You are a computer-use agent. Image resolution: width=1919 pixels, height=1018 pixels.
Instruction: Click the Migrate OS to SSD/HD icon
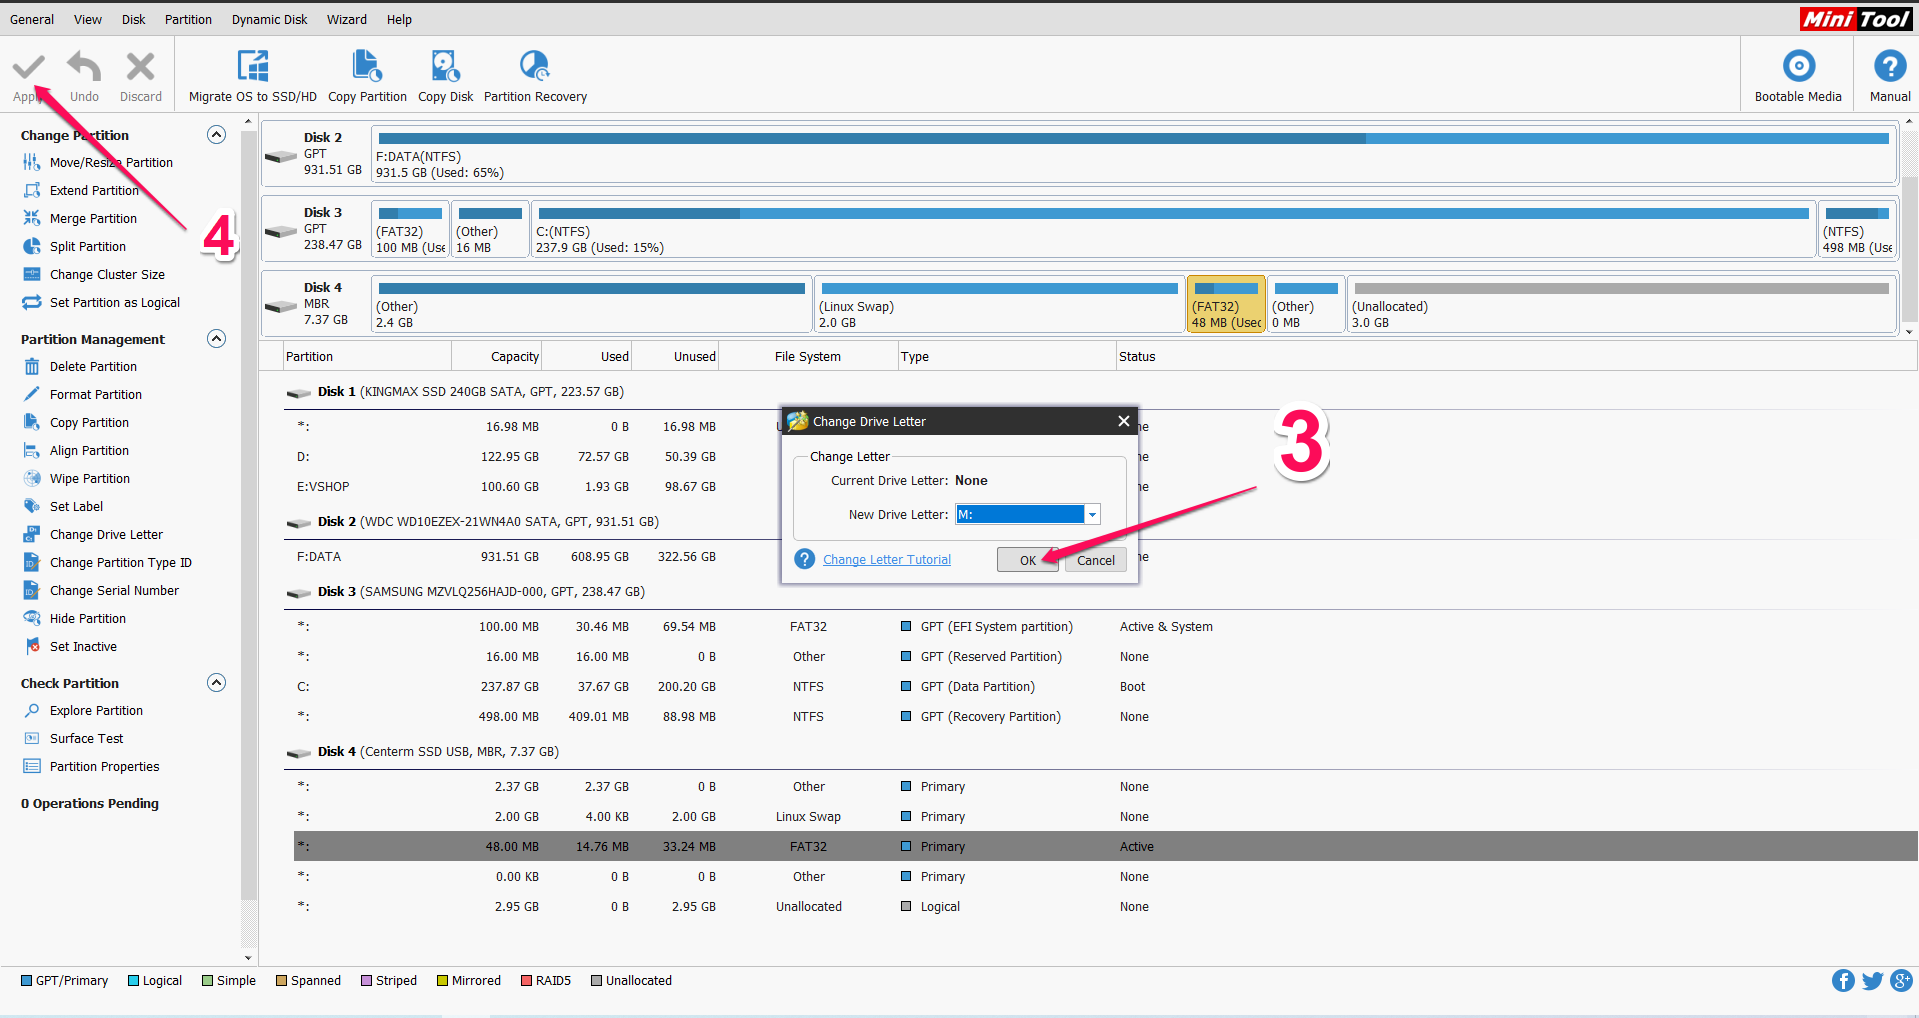(252, 67)
